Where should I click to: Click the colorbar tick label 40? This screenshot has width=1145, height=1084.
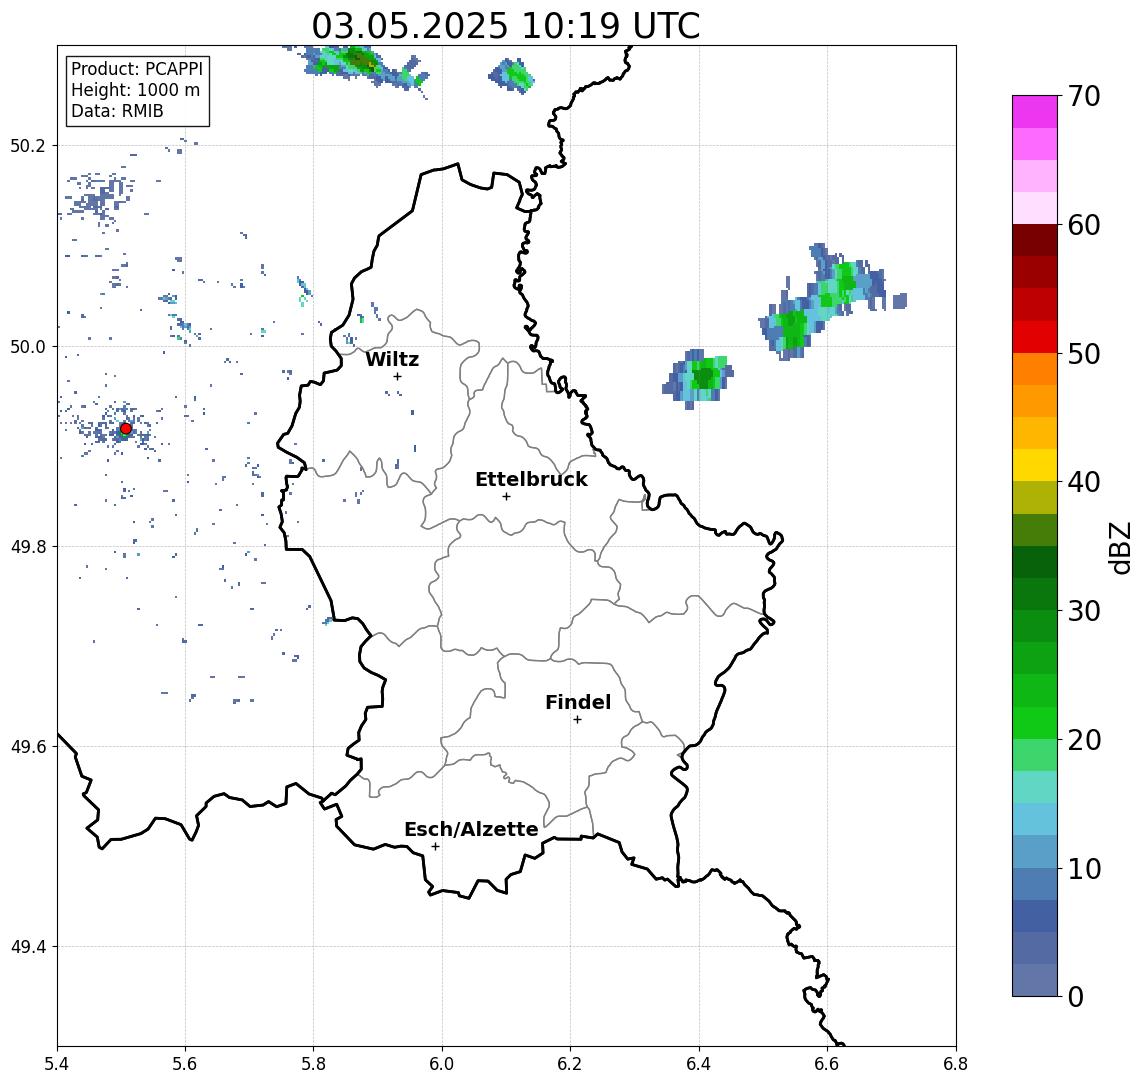(1084, 482)
